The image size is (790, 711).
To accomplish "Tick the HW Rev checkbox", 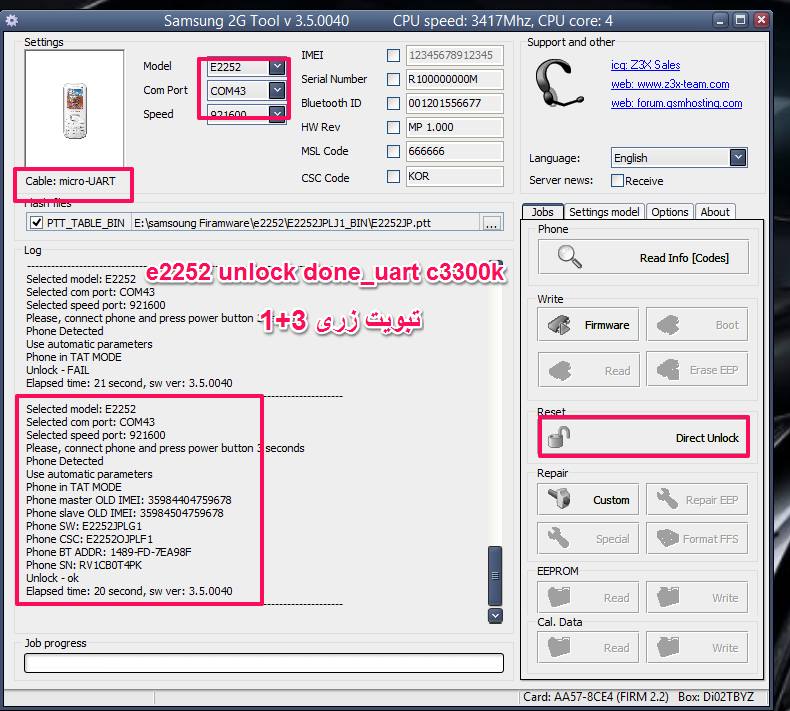I will pyautogui.click(x=393, y=127).
